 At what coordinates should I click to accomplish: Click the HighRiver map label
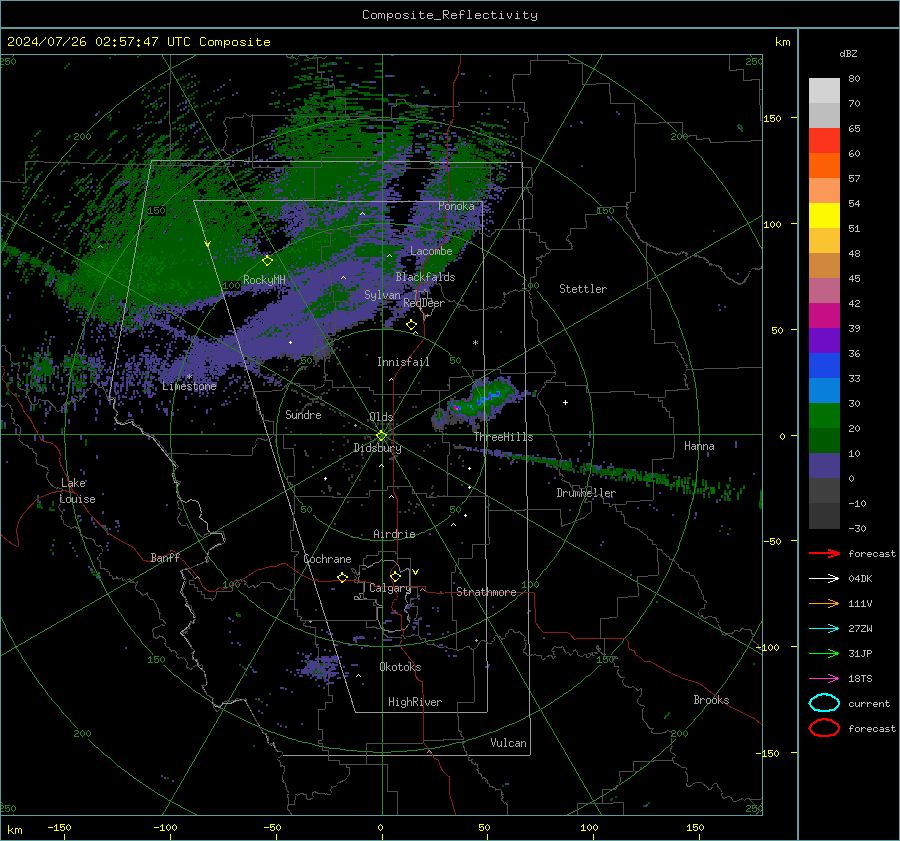click(415, 702)
